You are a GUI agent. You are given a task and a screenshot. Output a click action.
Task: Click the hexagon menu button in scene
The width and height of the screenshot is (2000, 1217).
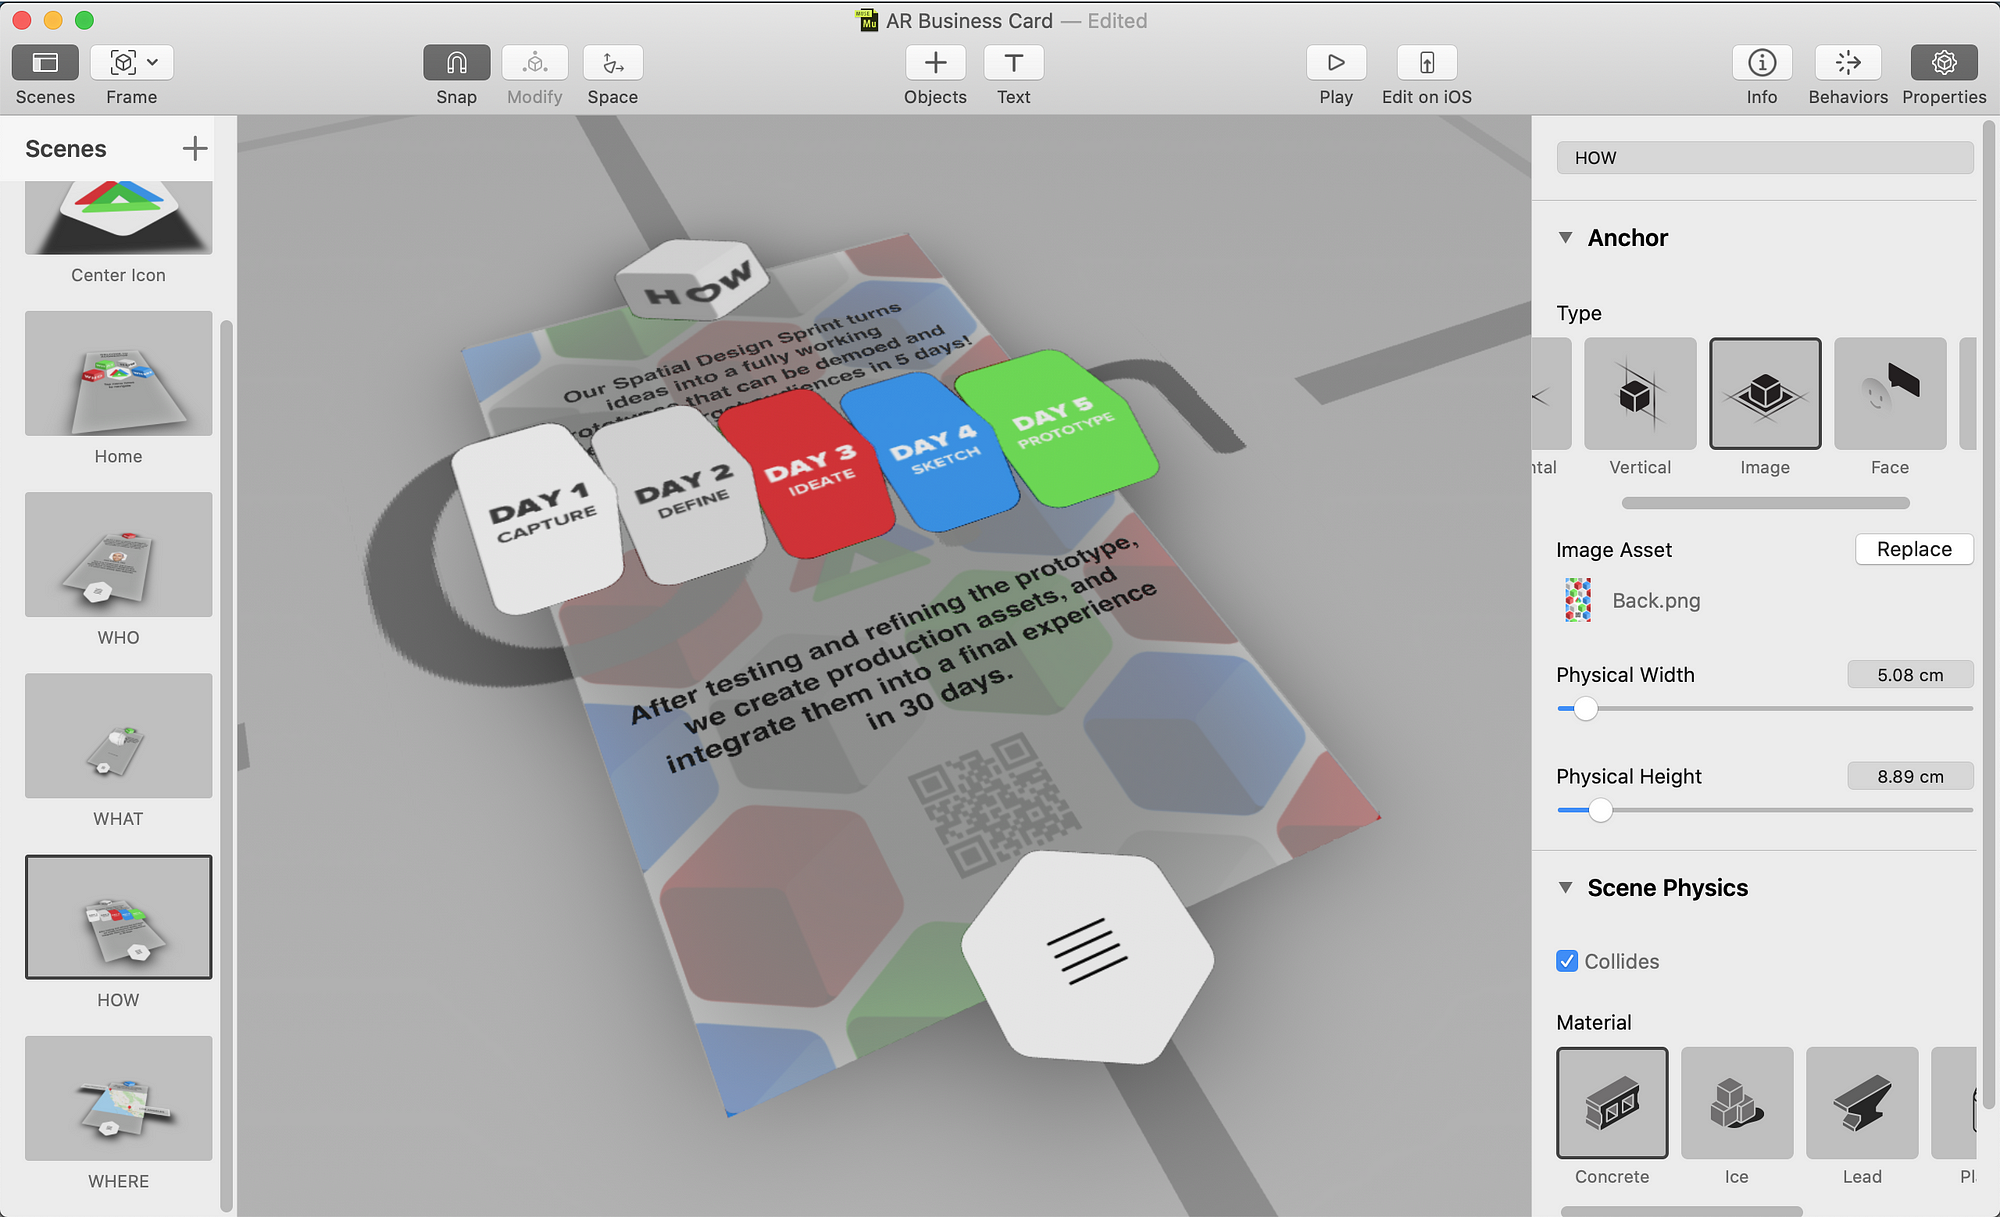1088,956
